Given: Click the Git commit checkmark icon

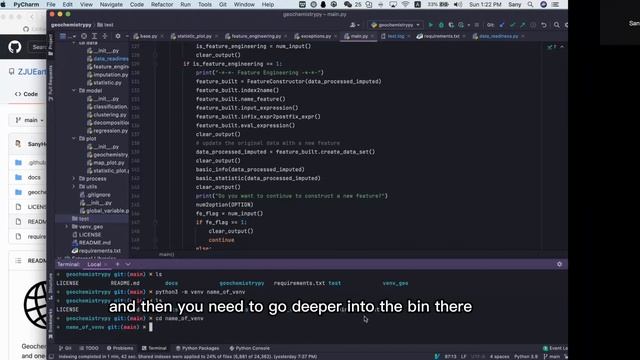Looking at the screenshot, I should 512,25.
